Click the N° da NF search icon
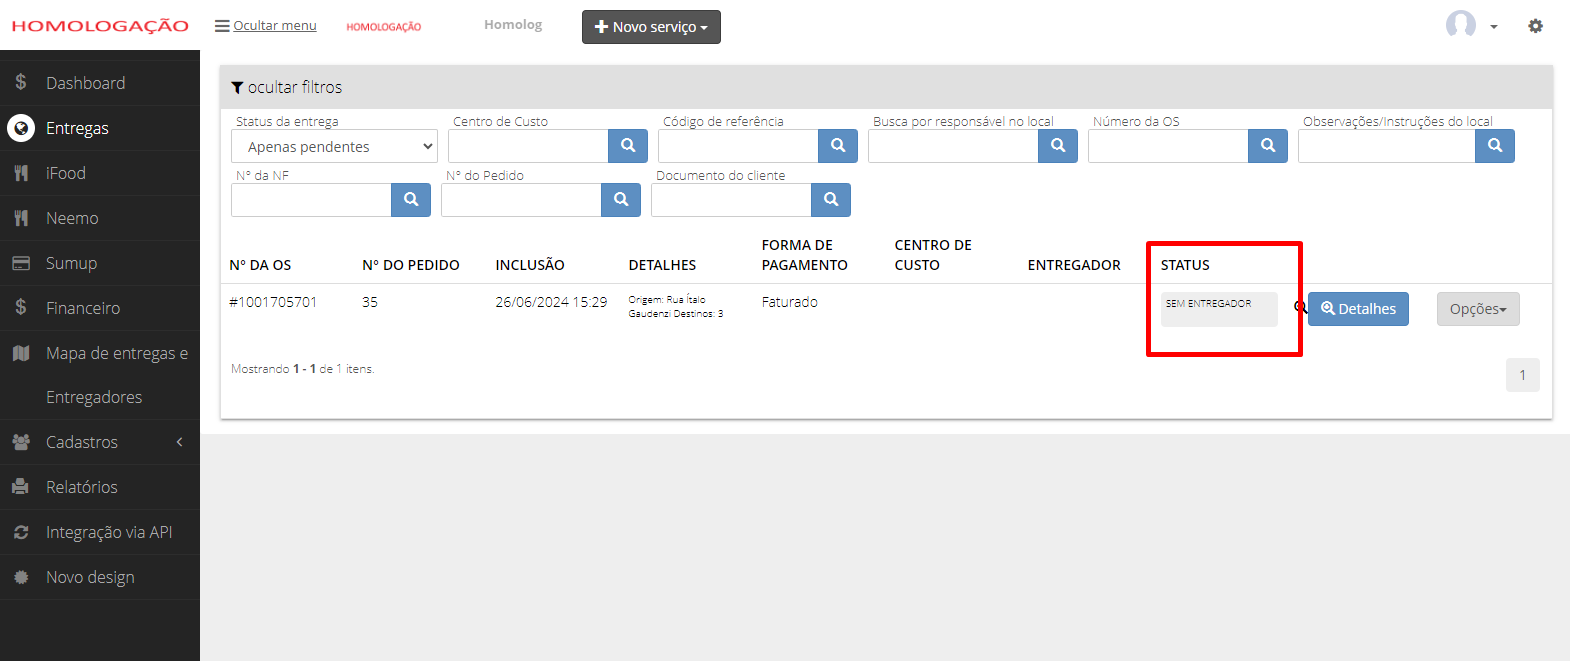The height and width of the screenshot is (661, 1570). tap(411, 200)
